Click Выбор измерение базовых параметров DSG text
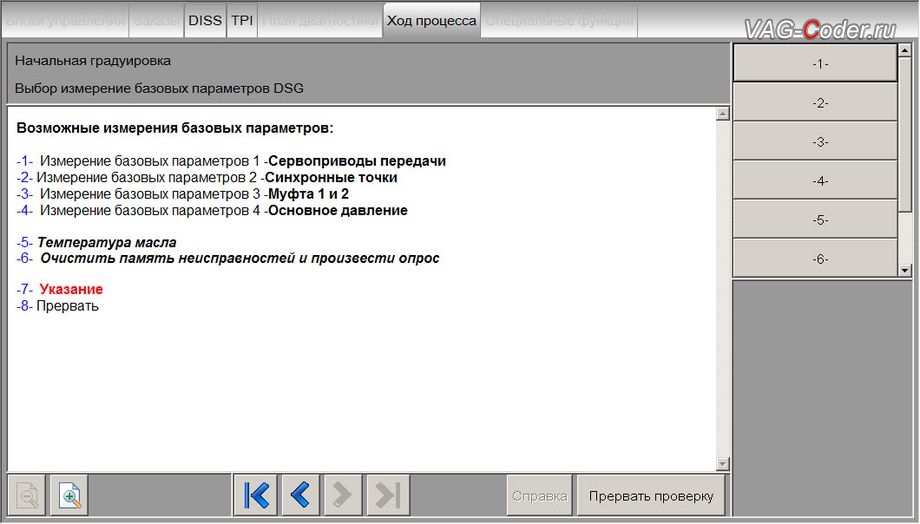Viewport: 920px width, 524px height. point(159,89)
